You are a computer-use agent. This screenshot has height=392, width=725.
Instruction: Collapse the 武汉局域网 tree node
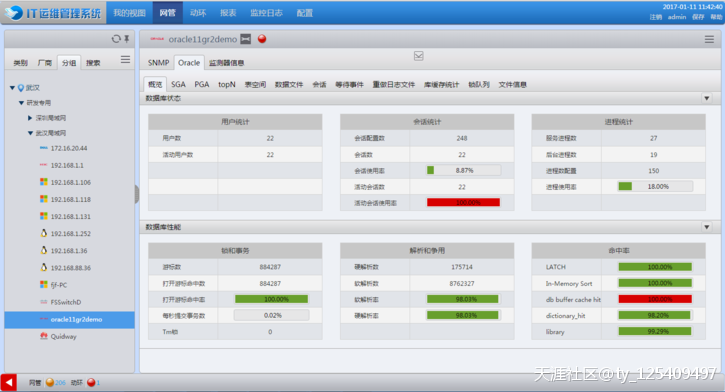click(x=30, y=133)
